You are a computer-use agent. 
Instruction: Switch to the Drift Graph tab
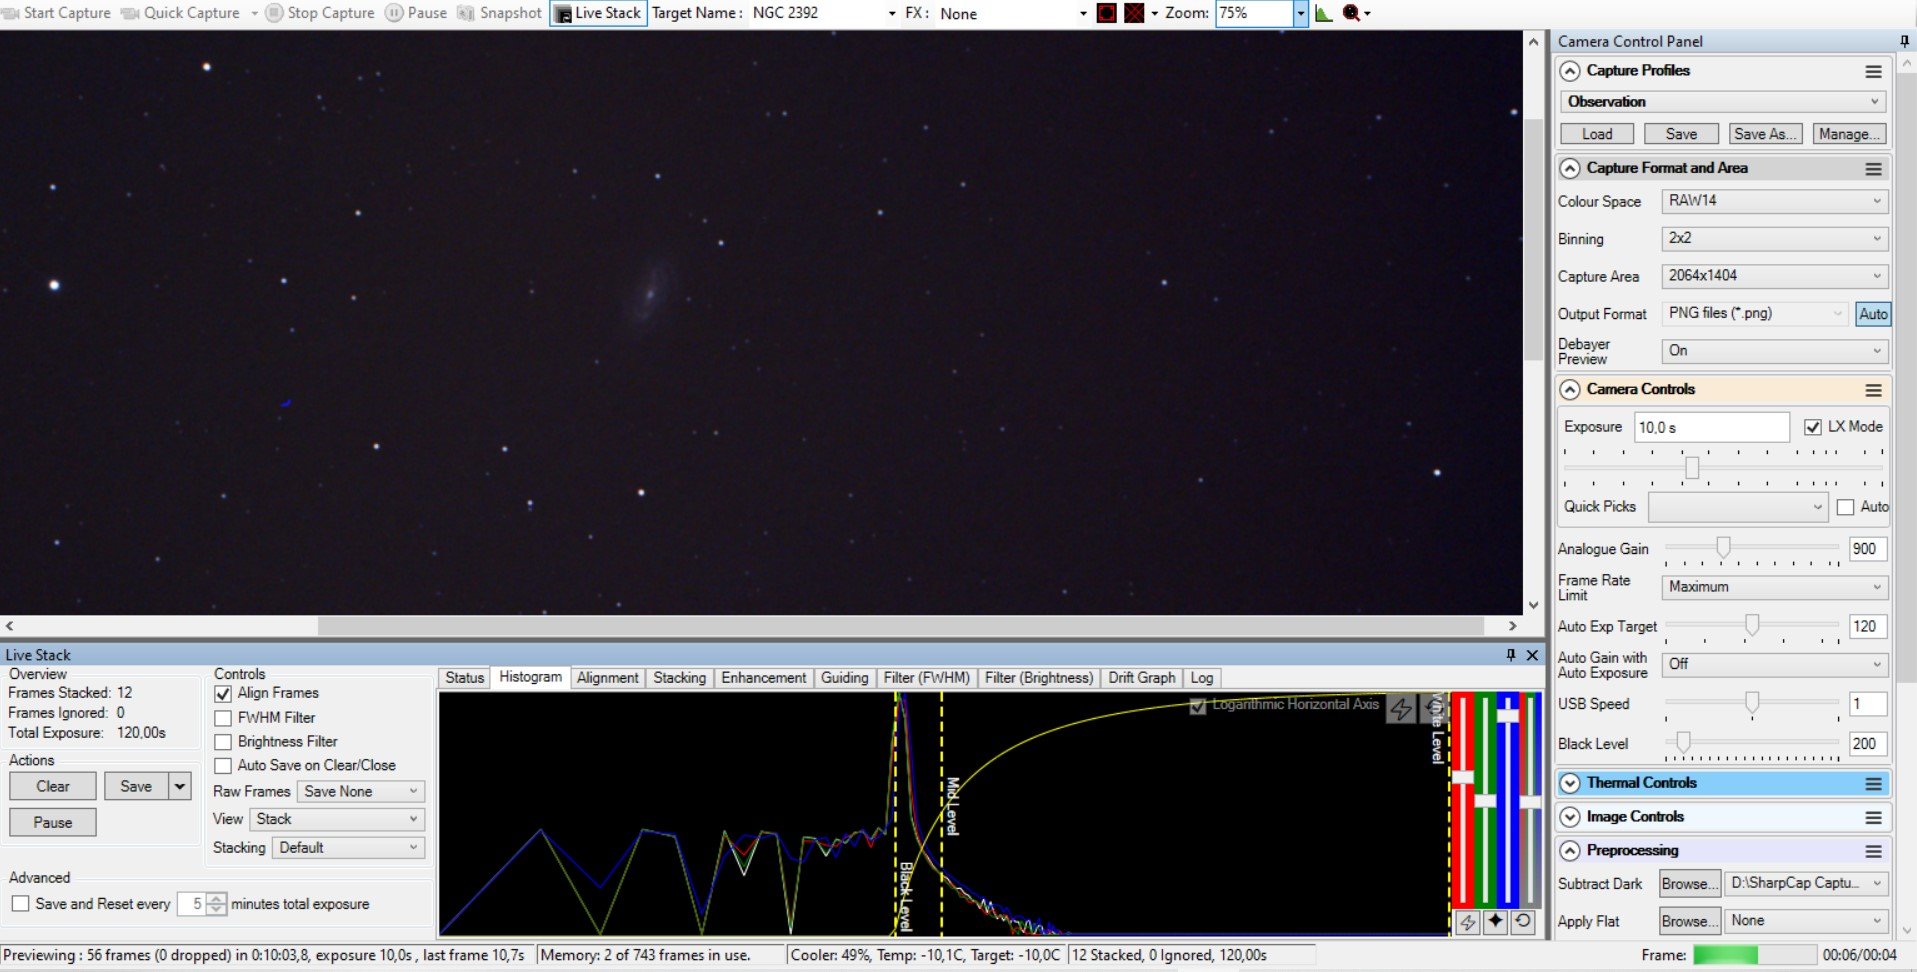1141,678
